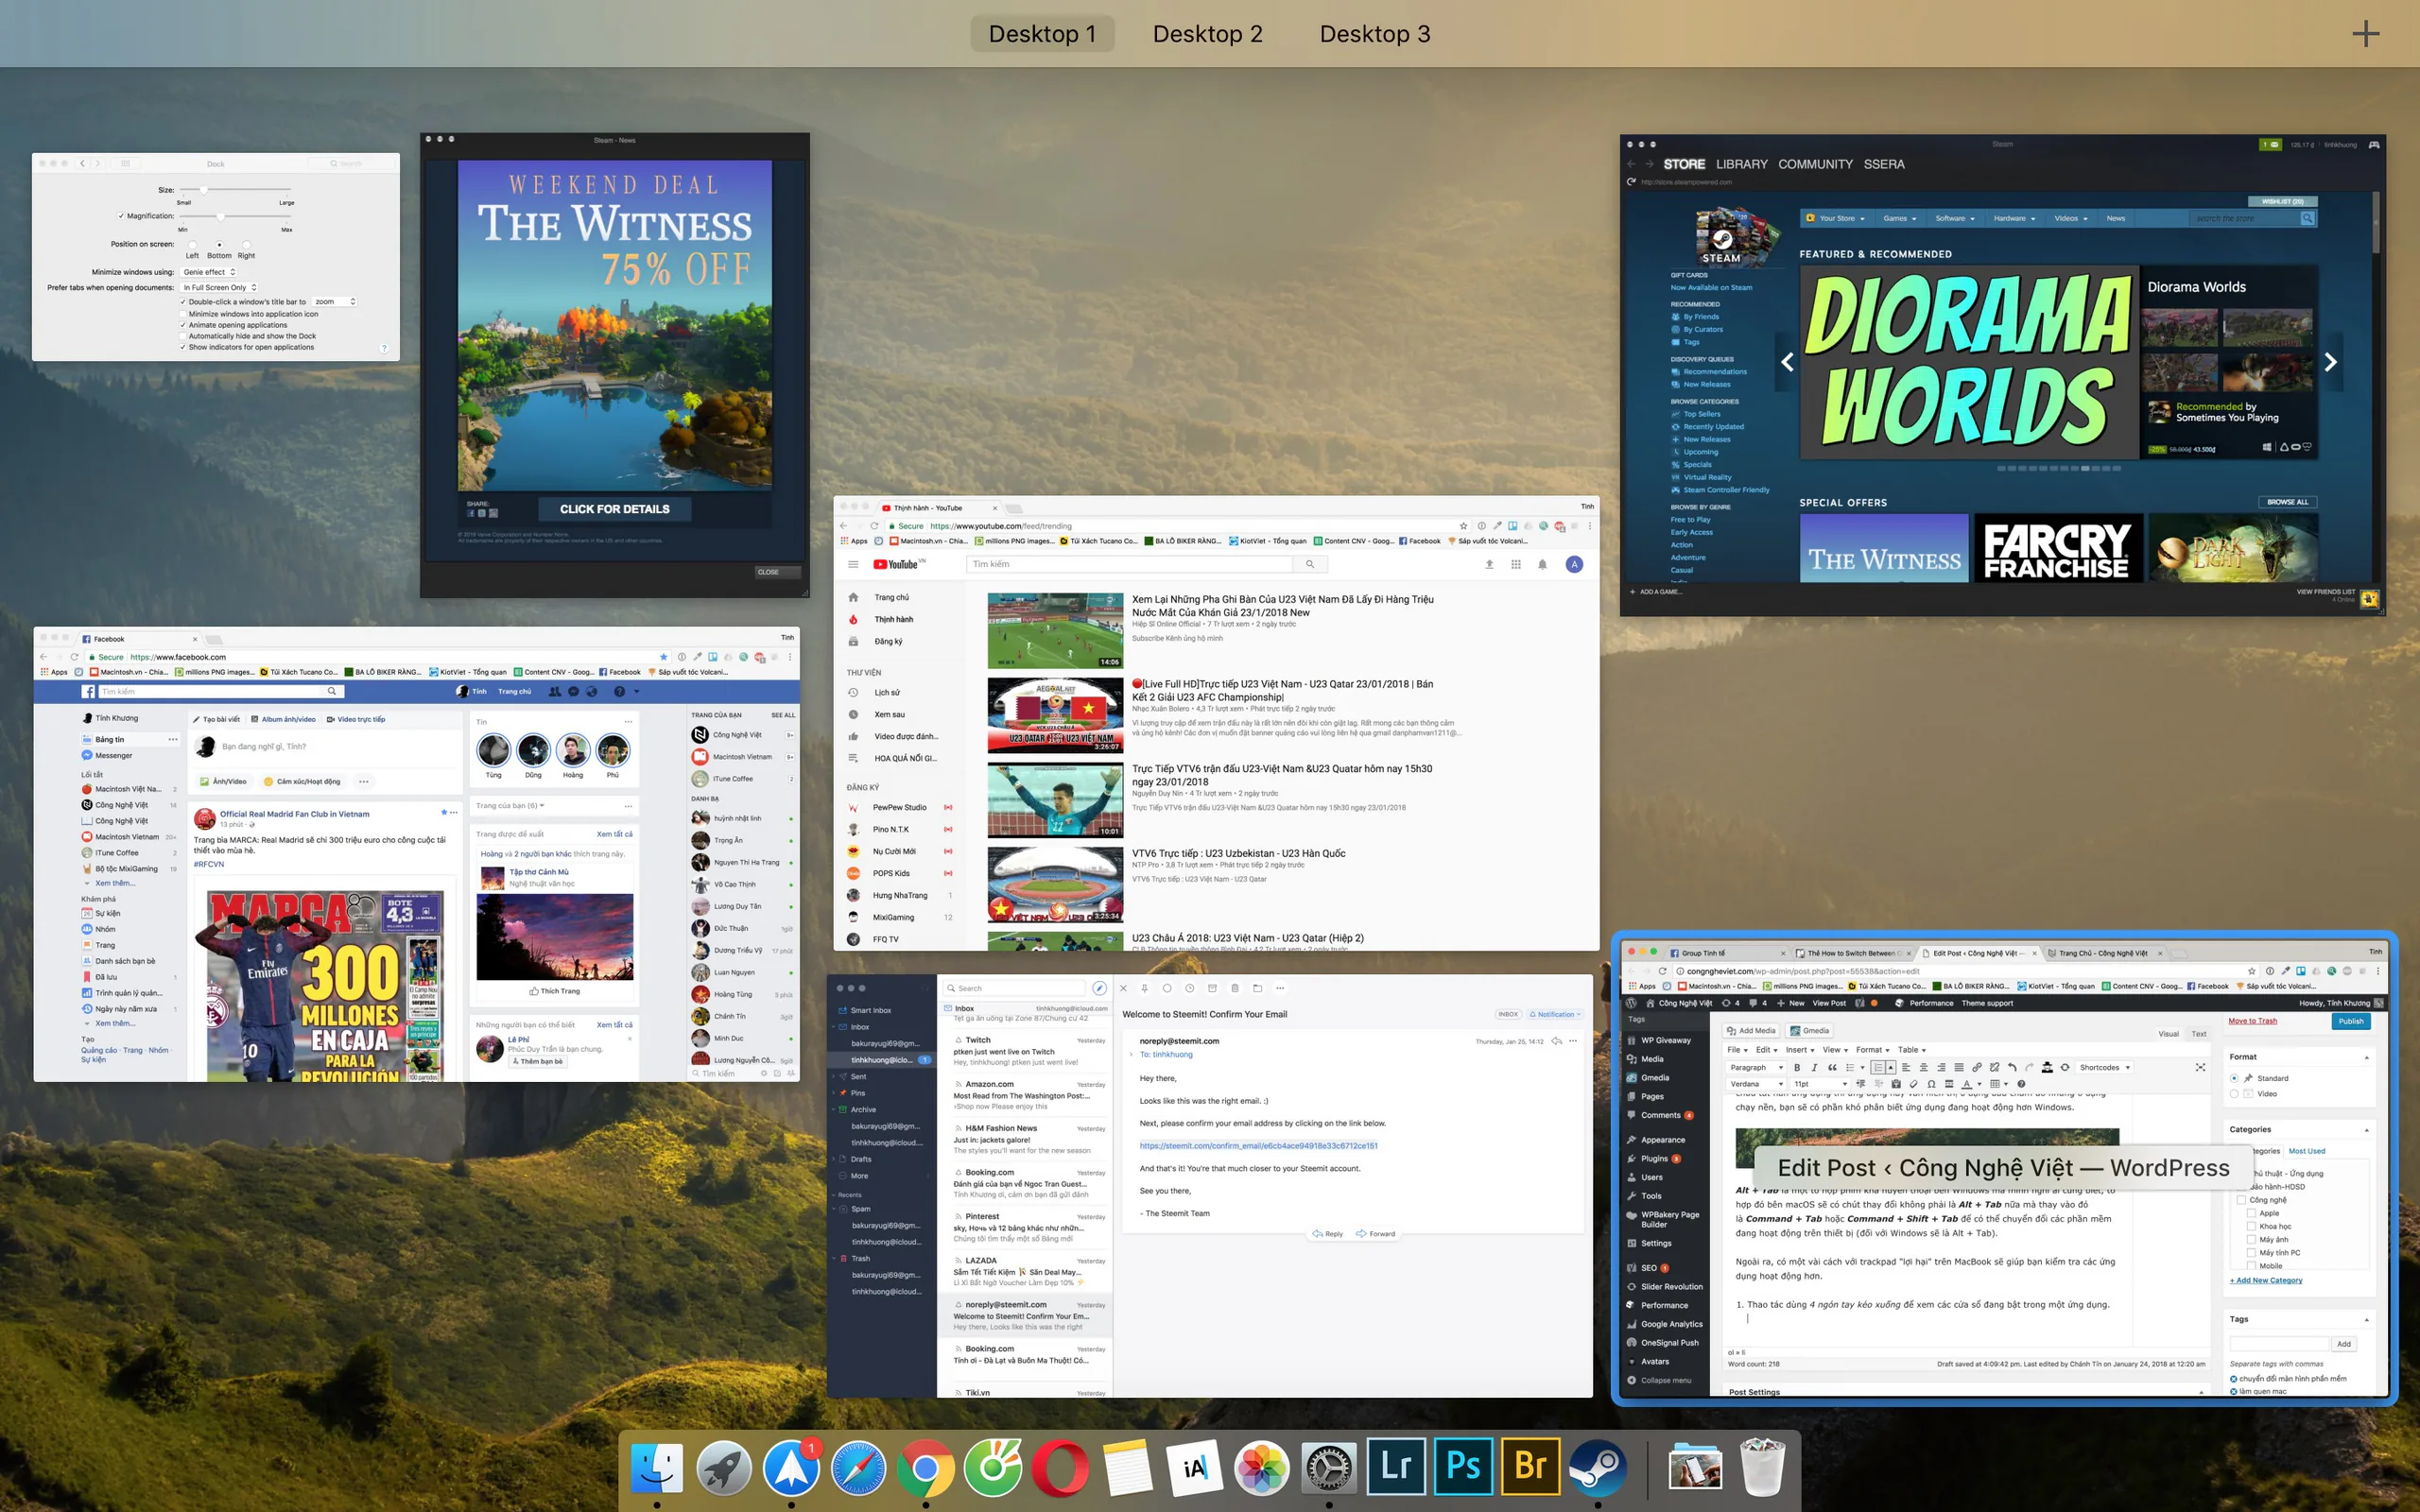Open Notes app in the Dock

click(1127, 1467)
